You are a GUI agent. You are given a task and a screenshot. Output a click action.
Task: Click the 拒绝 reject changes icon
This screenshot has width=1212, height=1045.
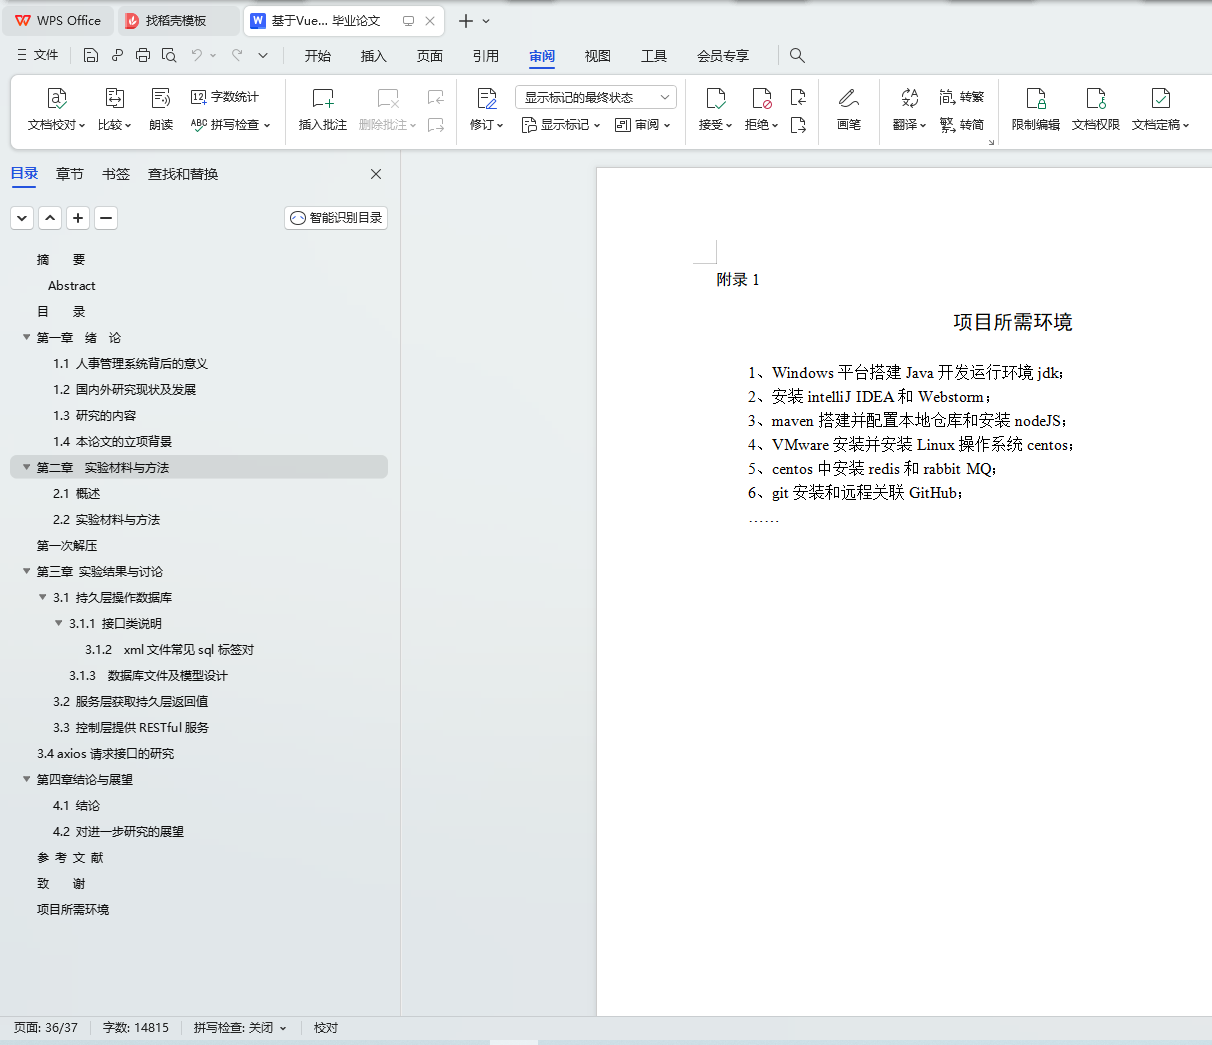(762, 98)
